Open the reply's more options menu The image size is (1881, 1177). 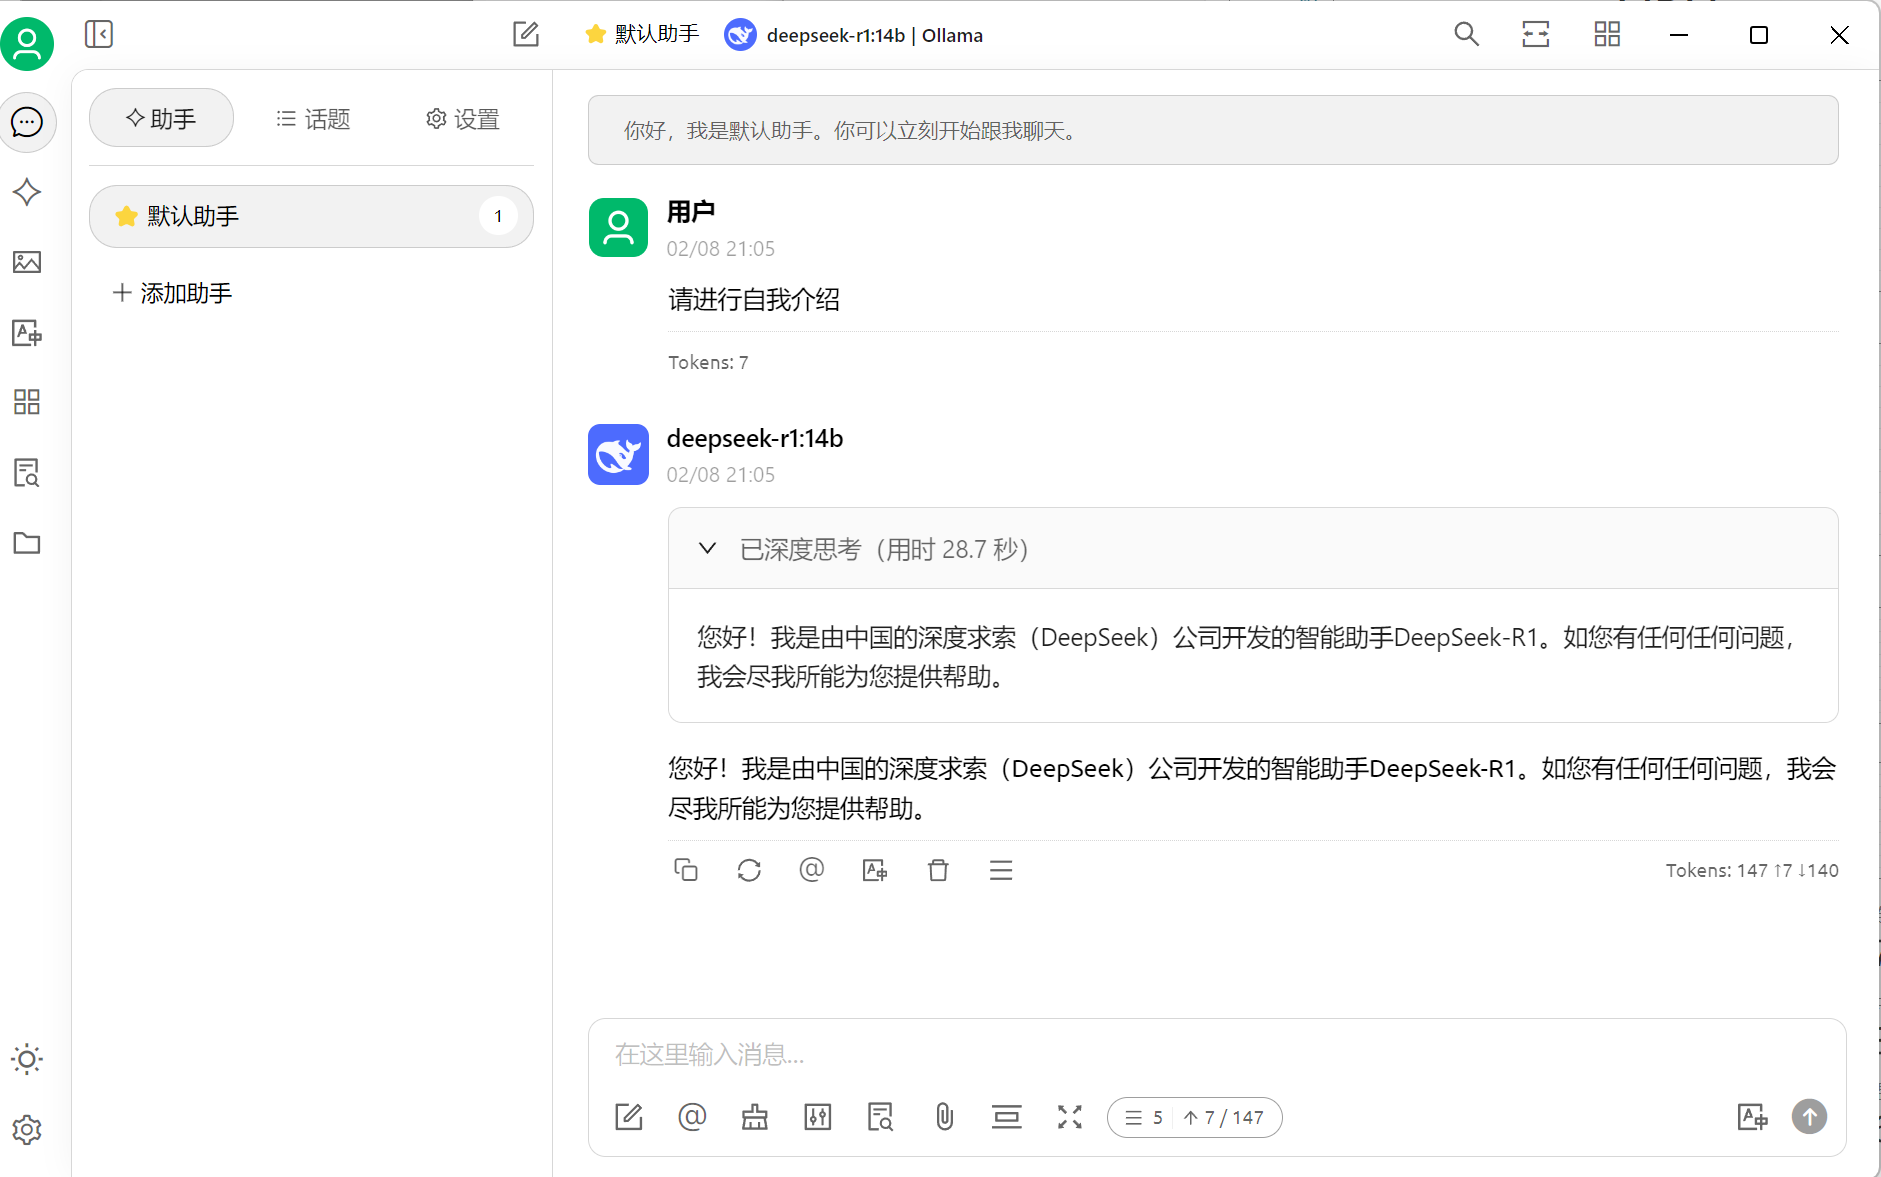[1001, 870]
